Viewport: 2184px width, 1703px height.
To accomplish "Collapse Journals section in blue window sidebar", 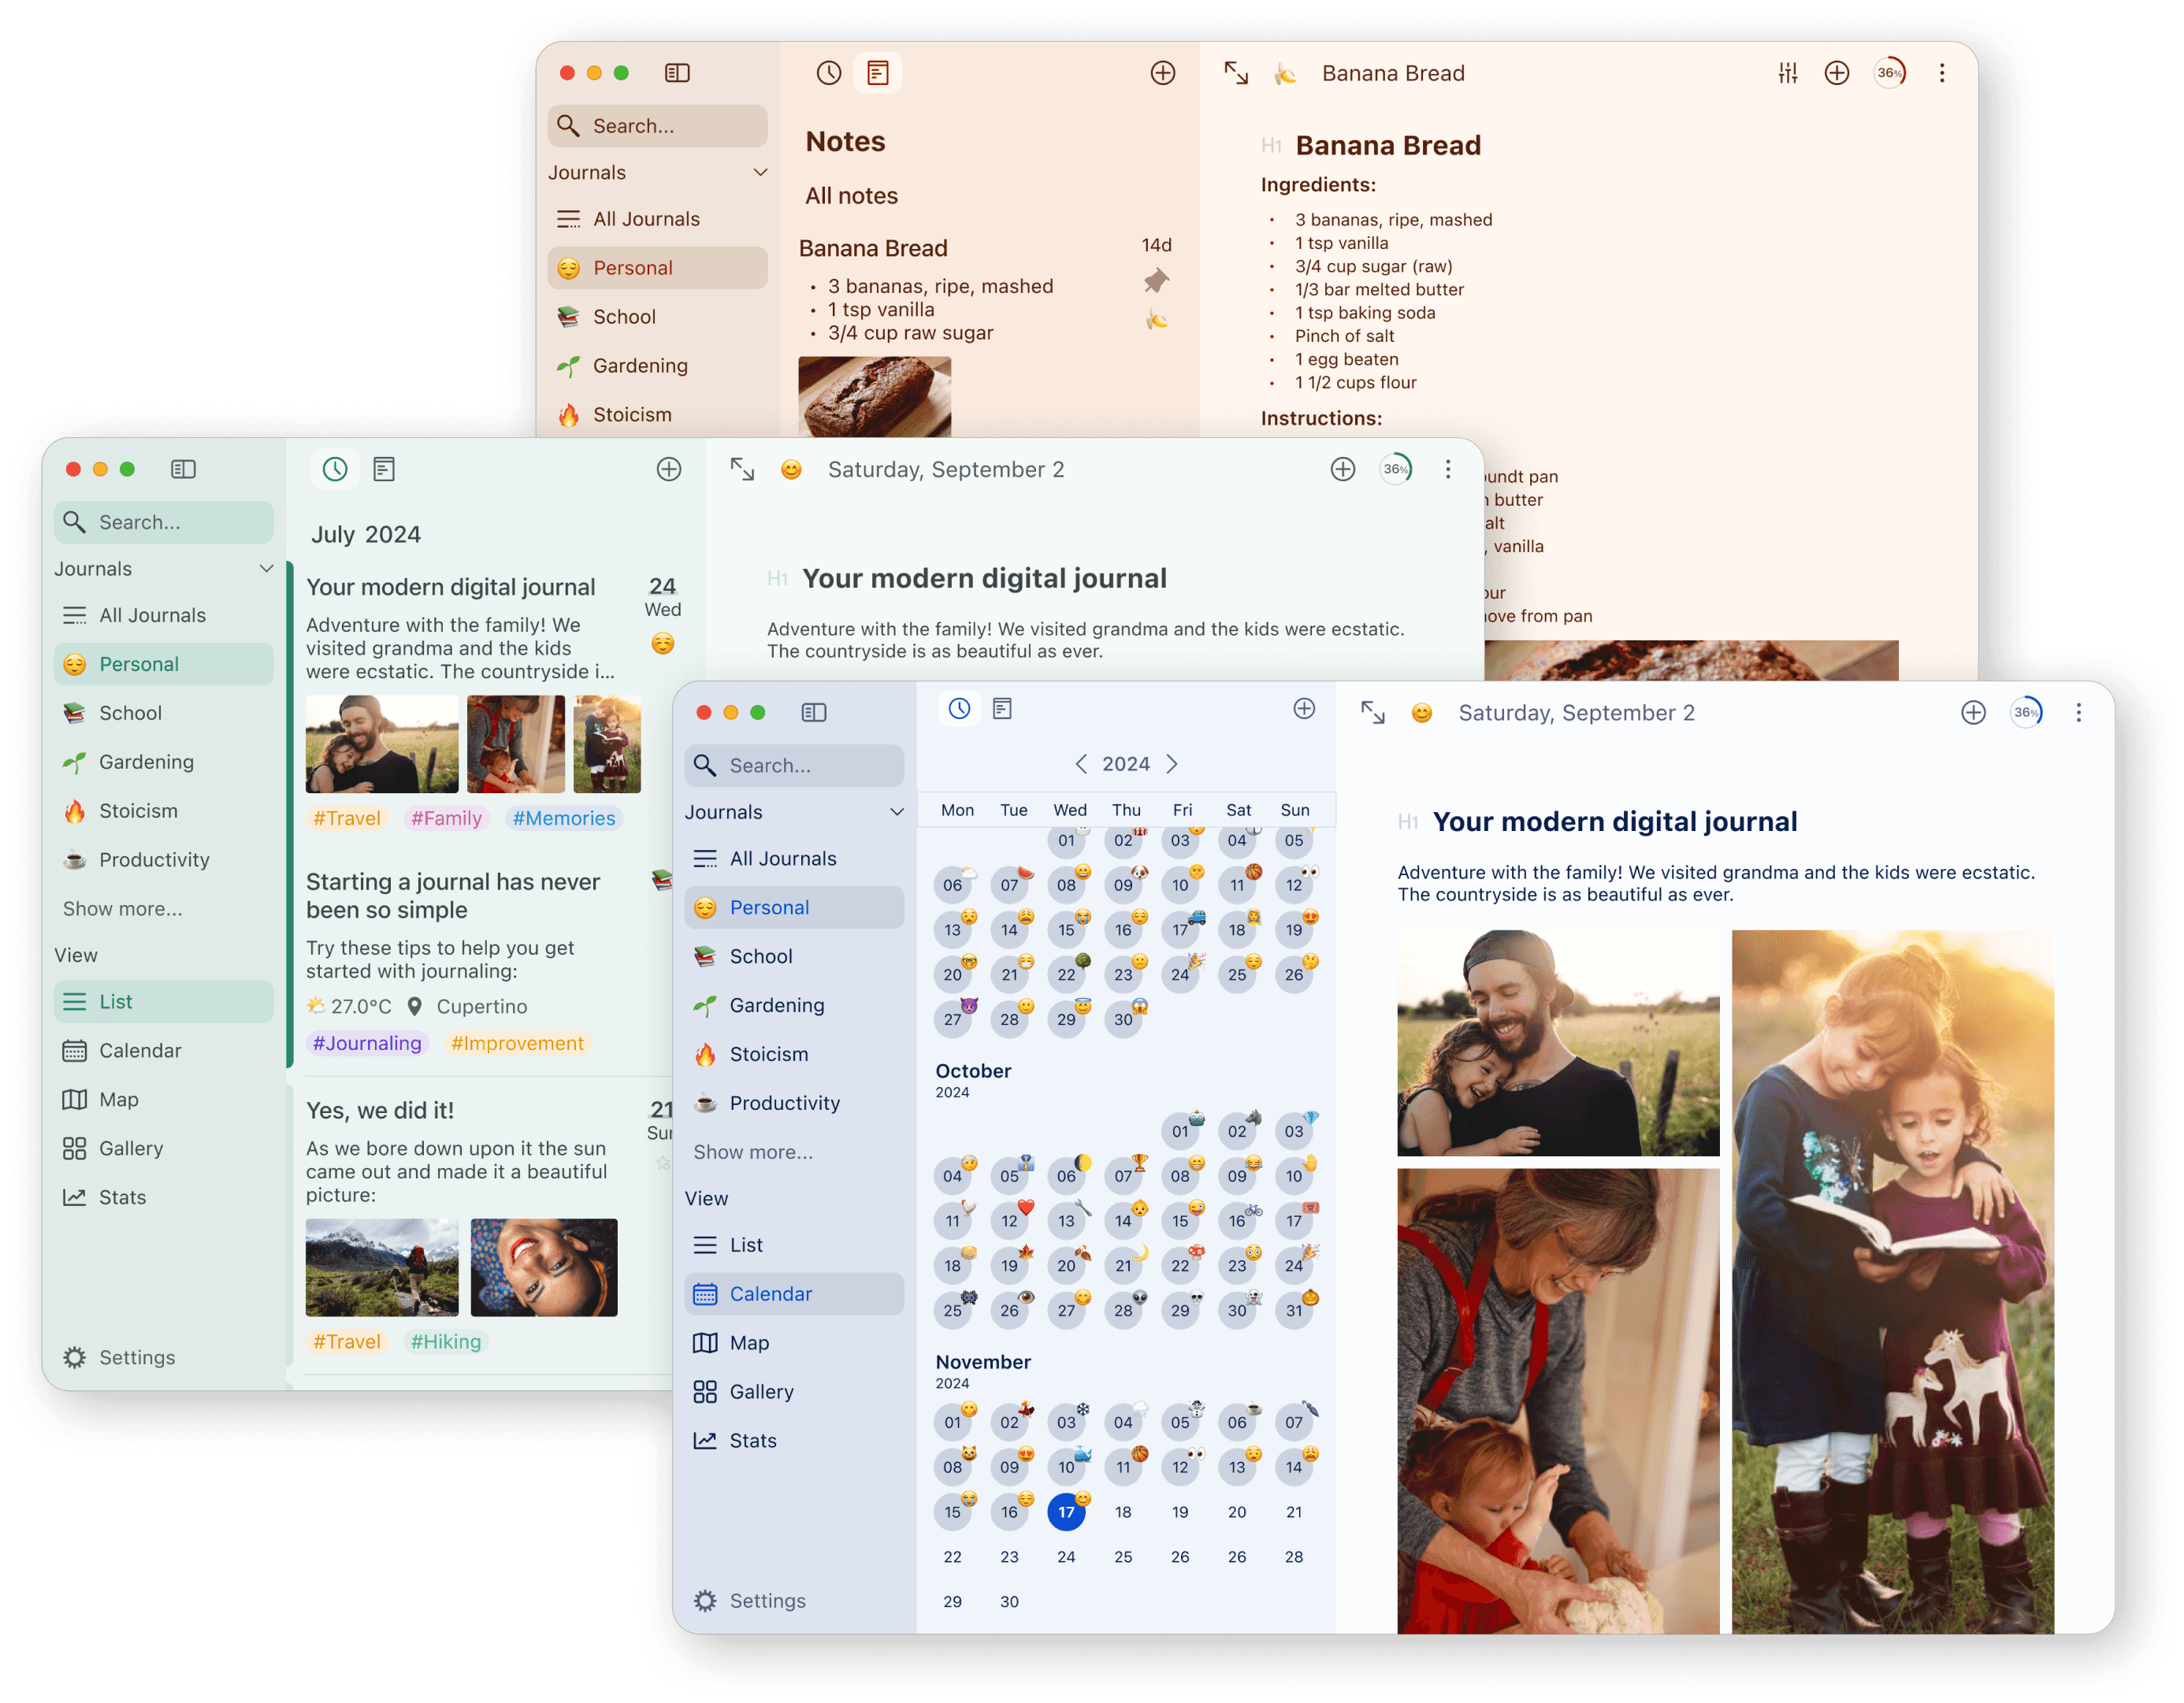I will coord(896,812).
